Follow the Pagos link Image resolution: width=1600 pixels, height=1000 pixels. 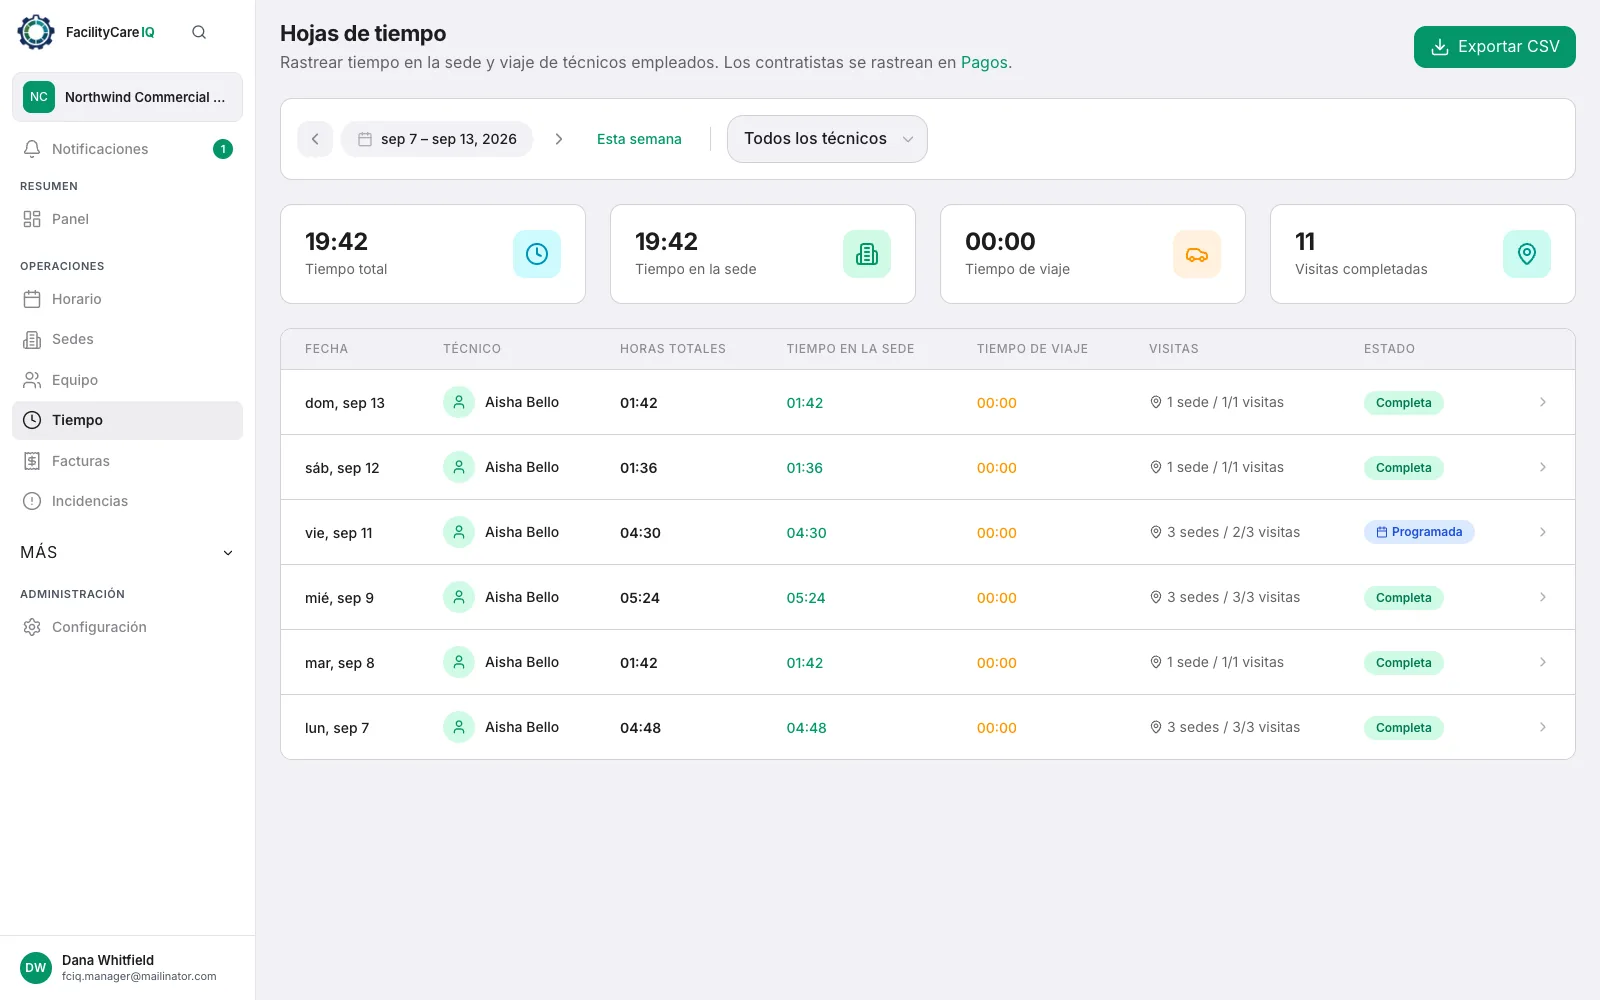(984, 62)
